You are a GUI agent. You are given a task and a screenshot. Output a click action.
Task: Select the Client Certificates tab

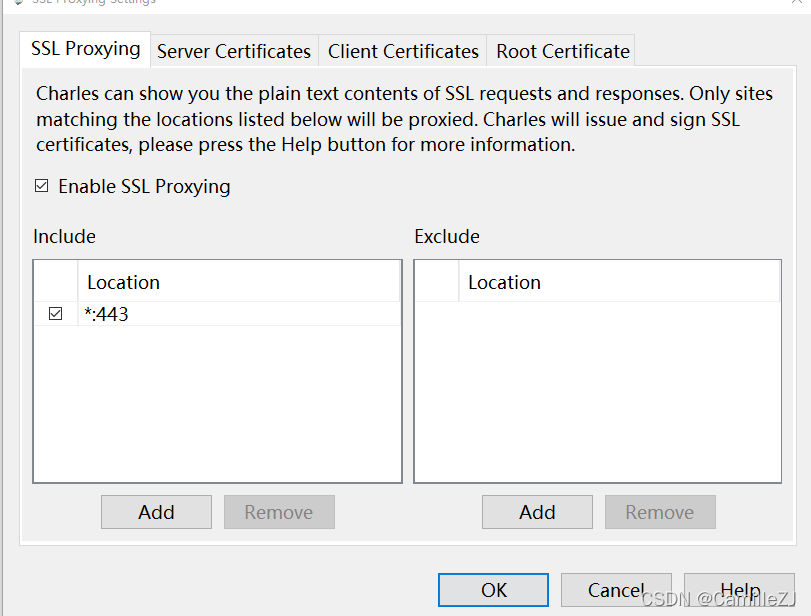click(403, 51)
